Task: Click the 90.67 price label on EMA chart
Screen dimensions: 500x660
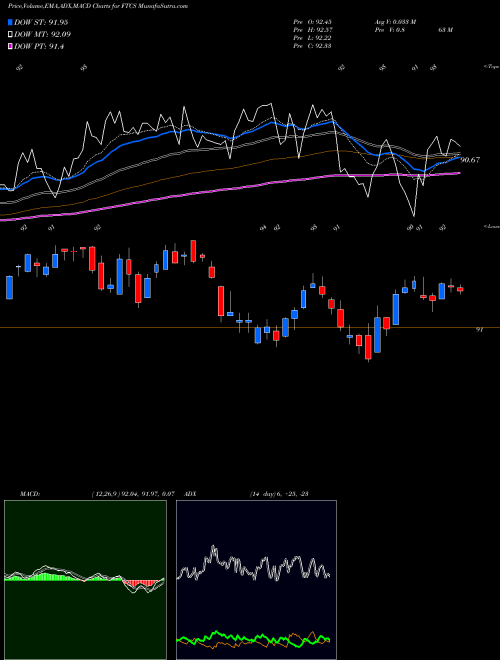Action: point(470,160)
